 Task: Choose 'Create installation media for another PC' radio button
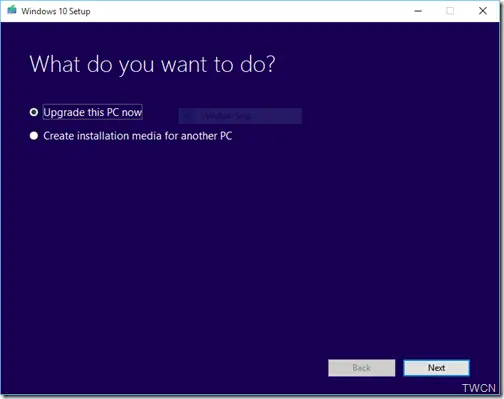click(x=34, y=136)
